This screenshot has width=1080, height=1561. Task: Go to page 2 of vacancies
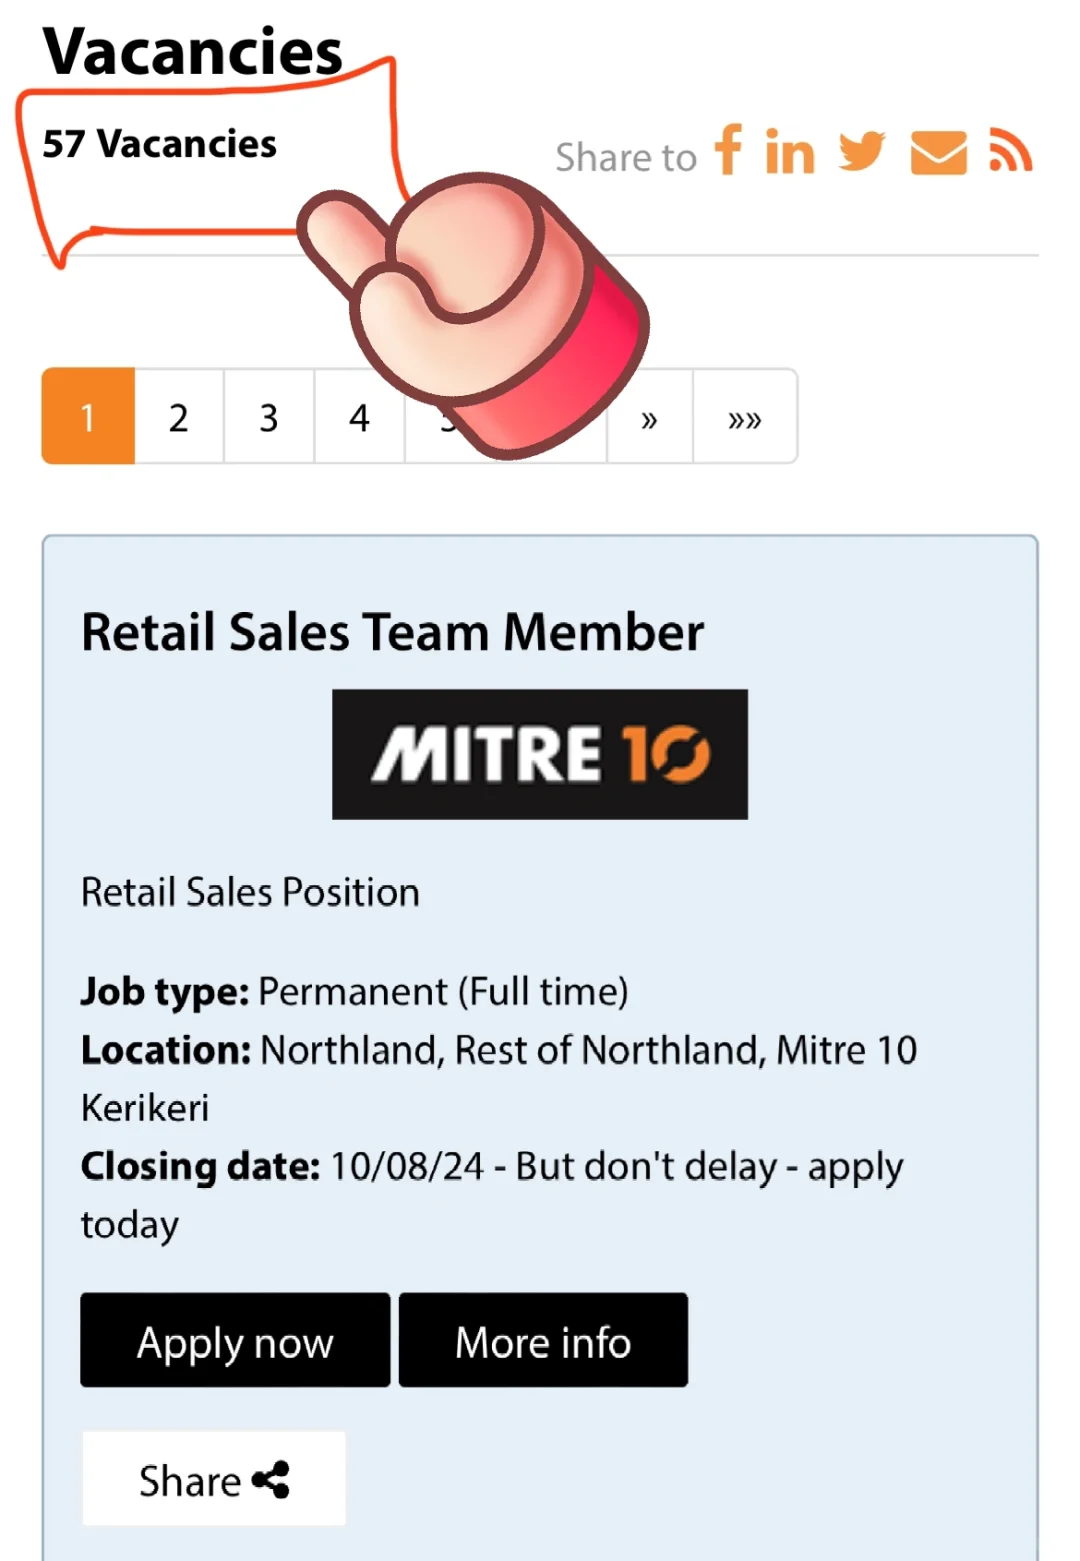tap(179, 416)
